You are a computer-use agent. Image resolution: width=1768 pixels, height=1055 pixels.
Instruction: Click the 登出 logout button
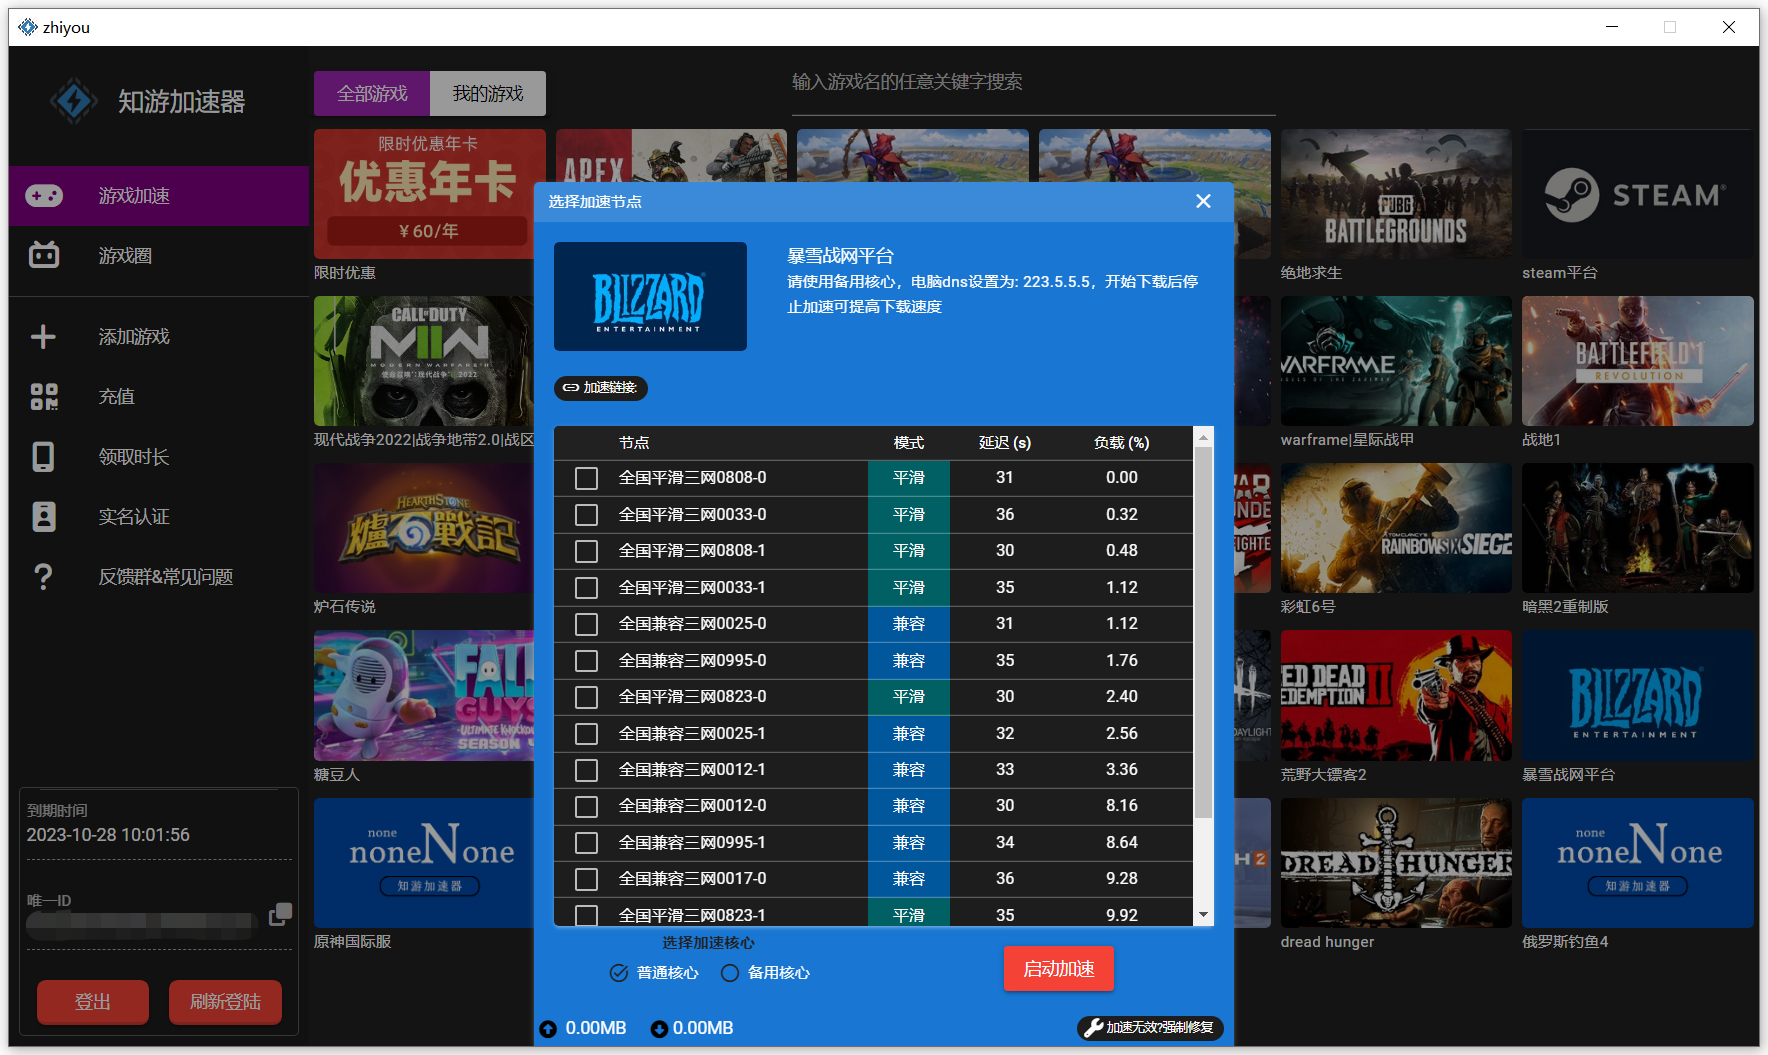(x=93, y=1002)
